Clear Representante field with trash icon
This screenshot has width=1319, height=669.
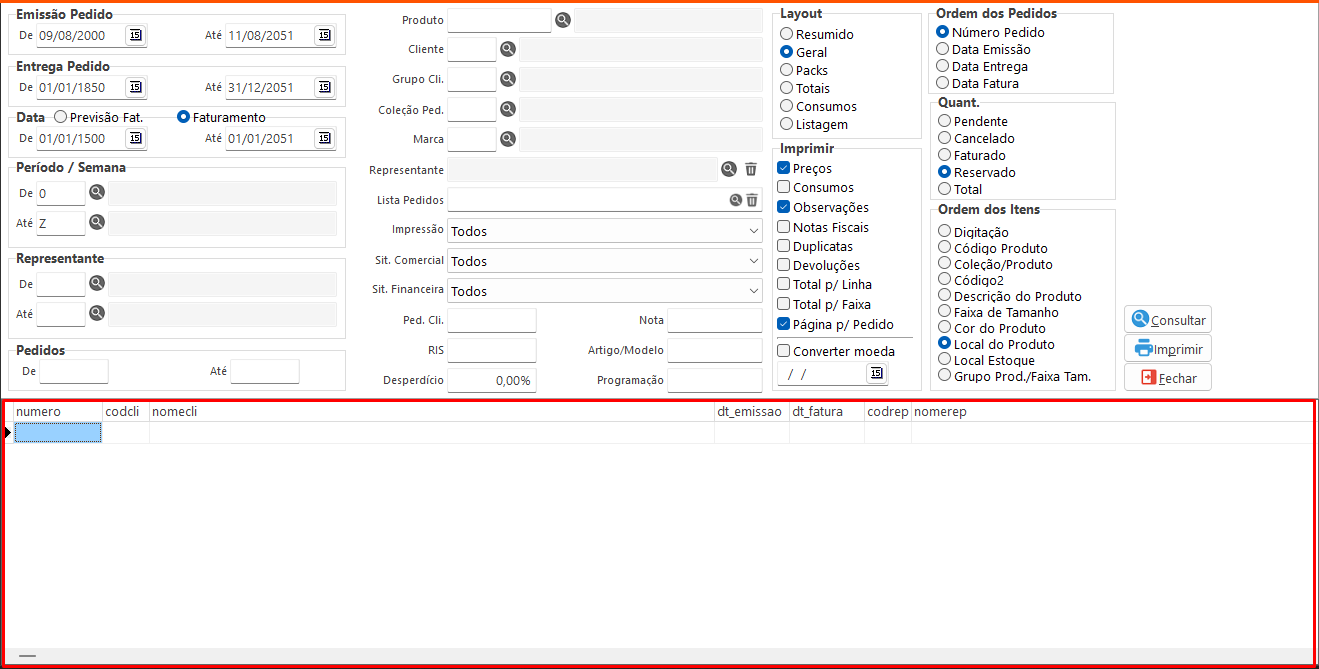pyautogui.click(x=751, y=170)
